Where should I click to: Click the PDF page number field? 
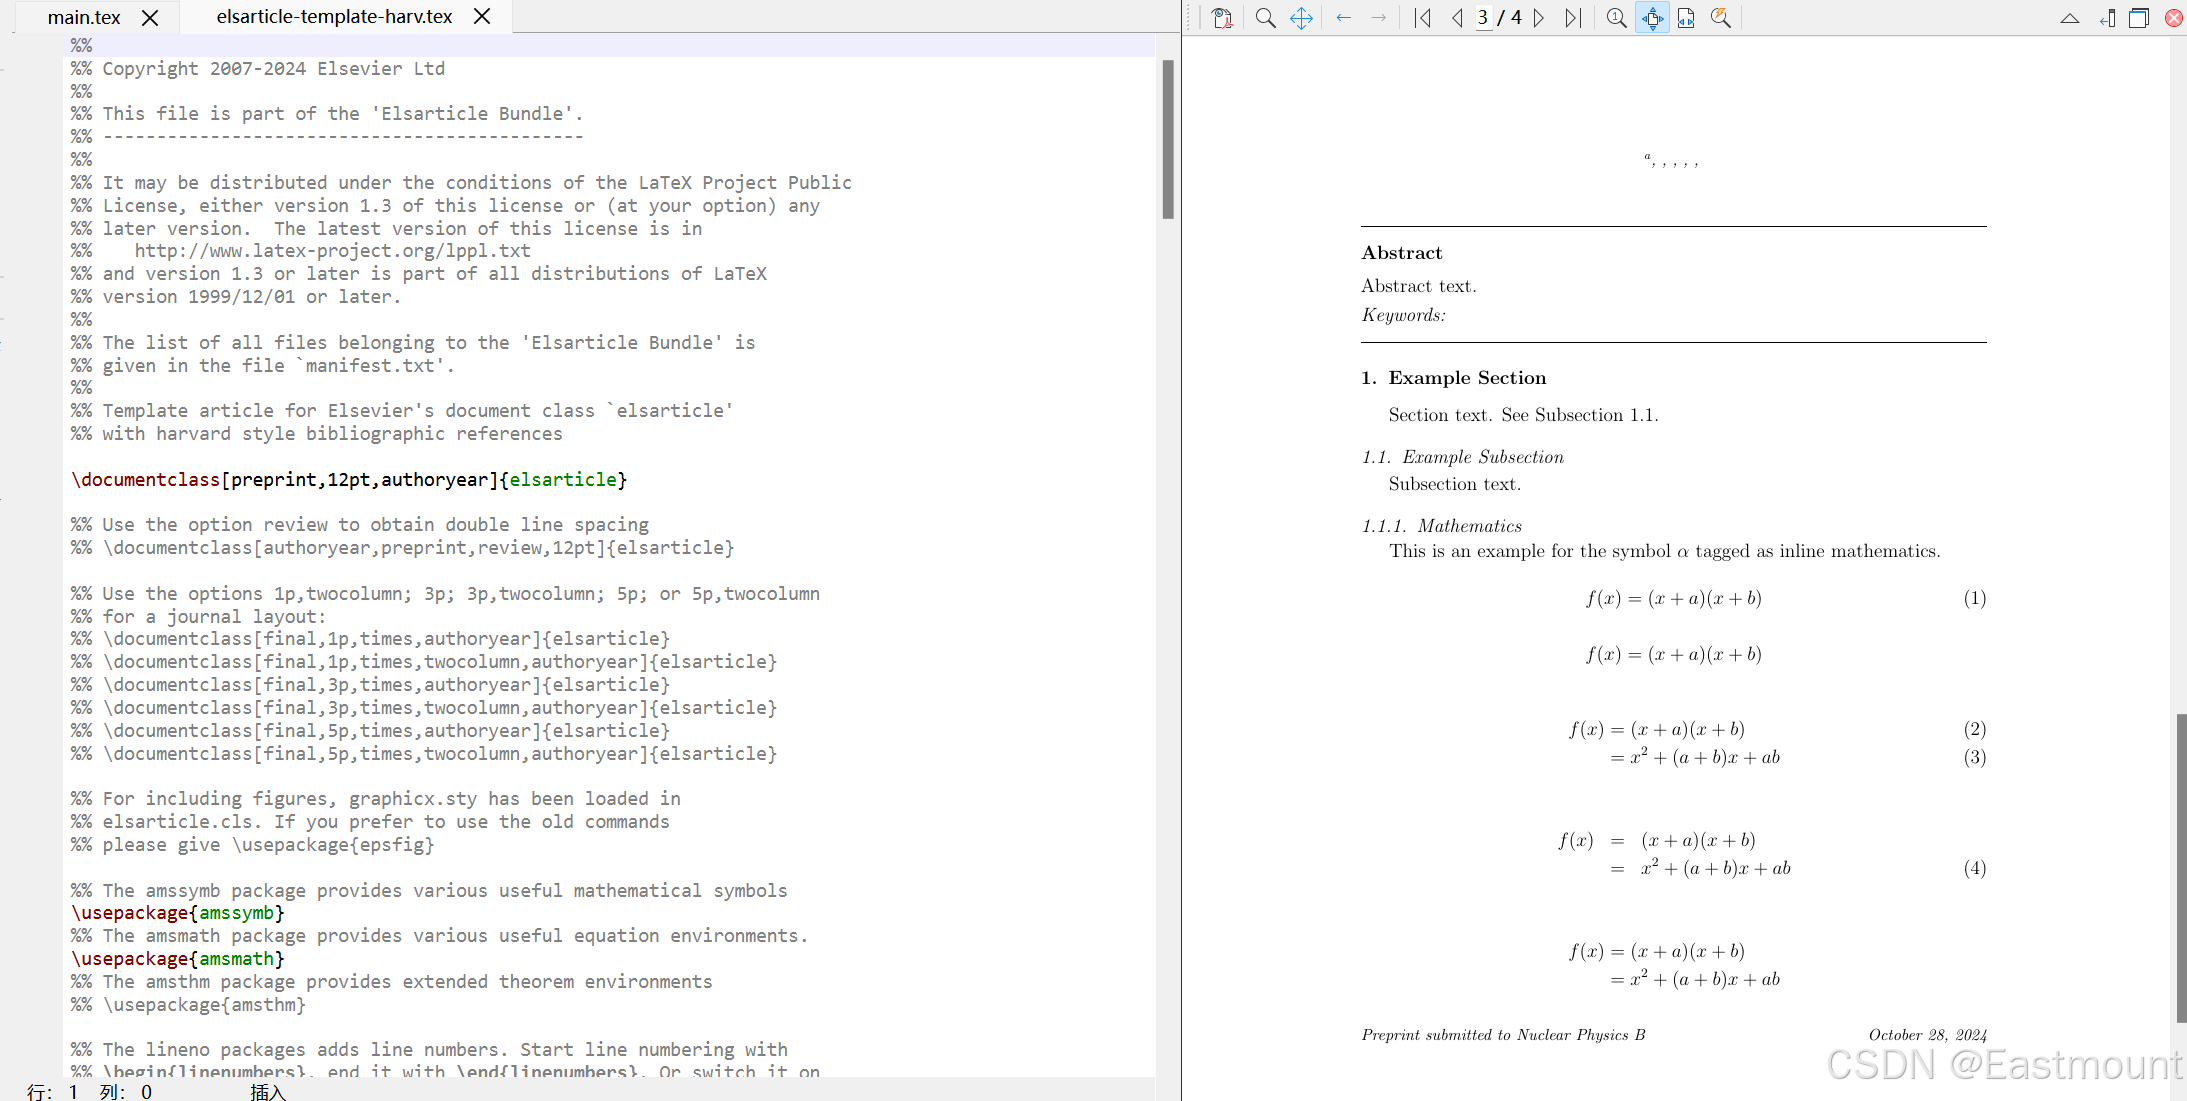(1483, 18)
